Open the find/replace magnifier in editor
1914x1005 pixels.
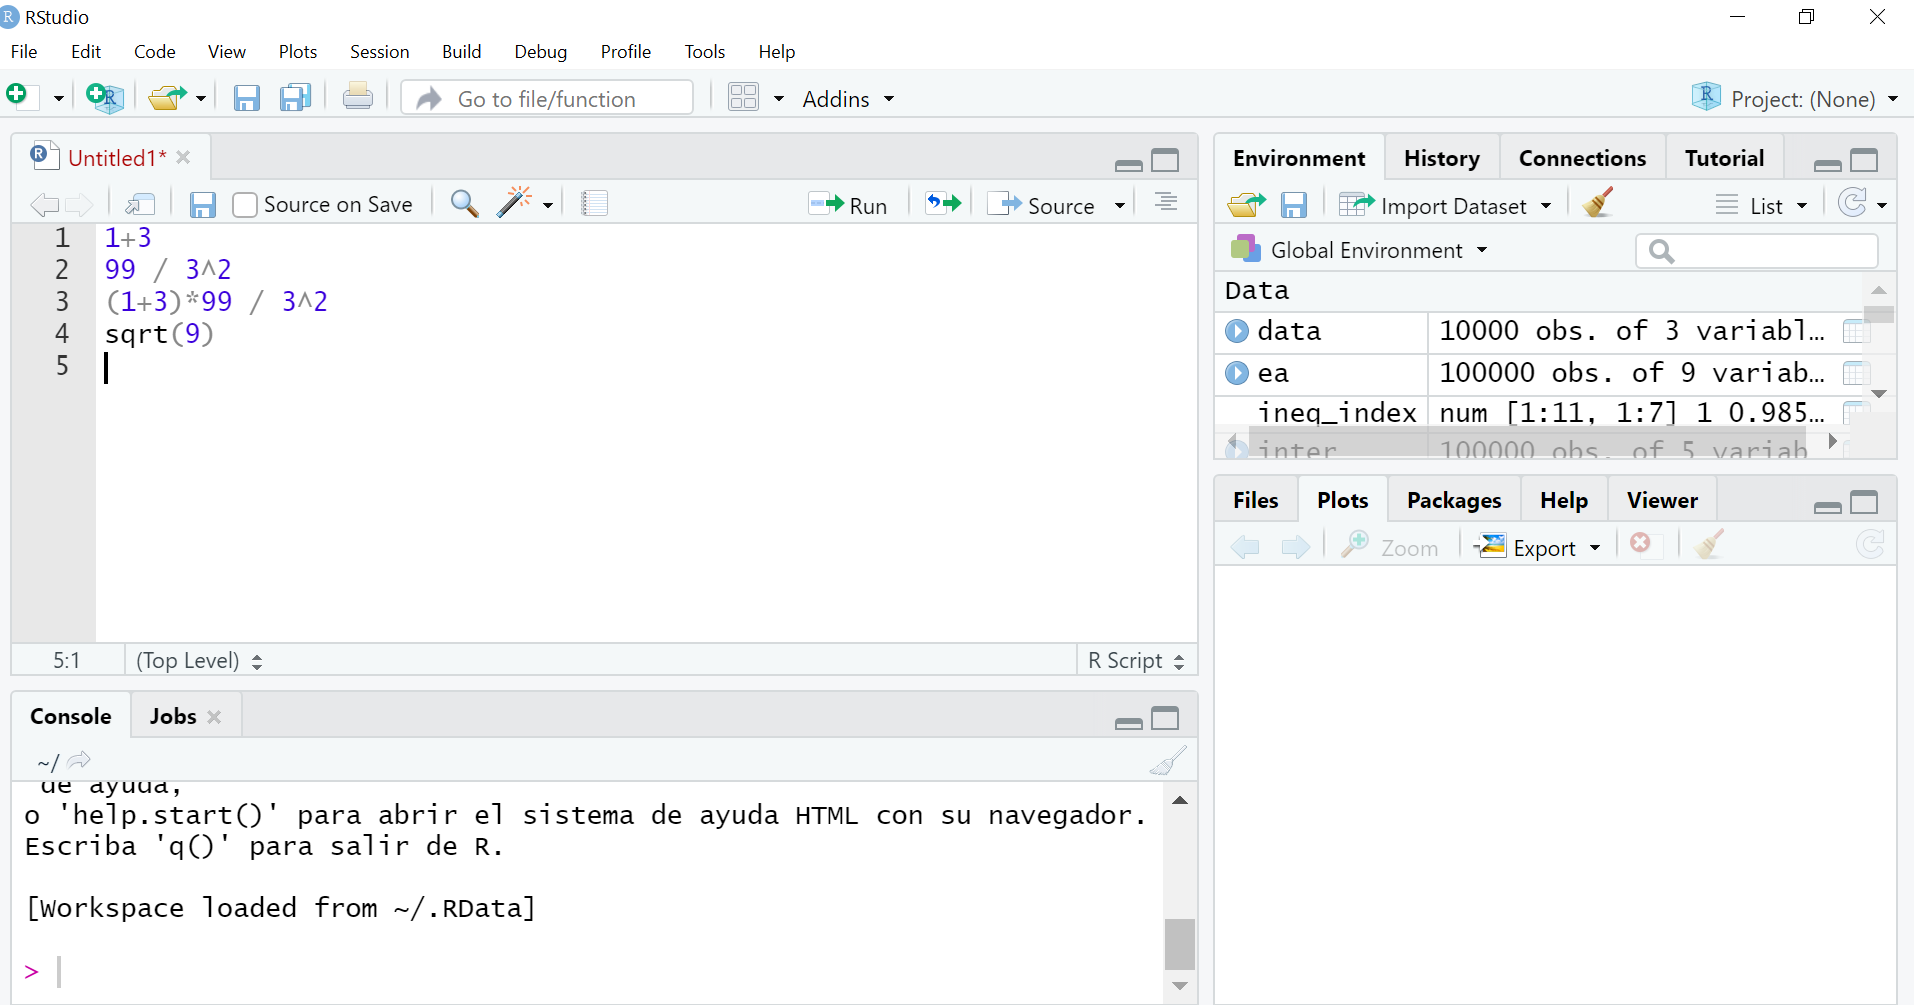(x=464, y=204)
